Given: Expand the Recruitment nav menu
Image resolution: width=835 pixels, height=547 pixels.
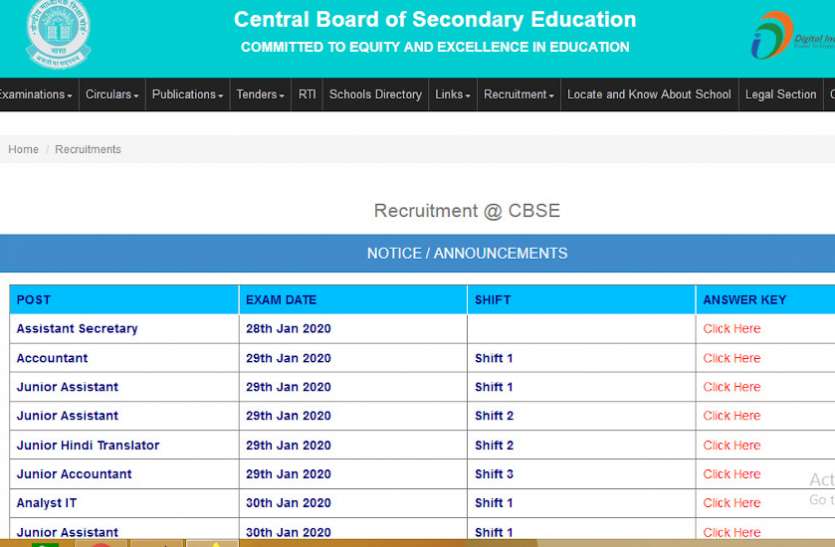Looking at the screenshot, I should tap(519, 95).
